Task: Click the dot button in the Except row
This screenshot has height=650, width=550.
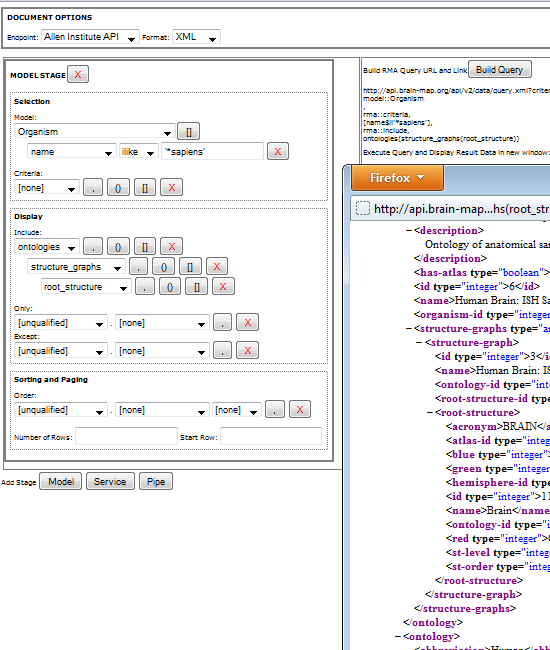Action: coord(222,350)
